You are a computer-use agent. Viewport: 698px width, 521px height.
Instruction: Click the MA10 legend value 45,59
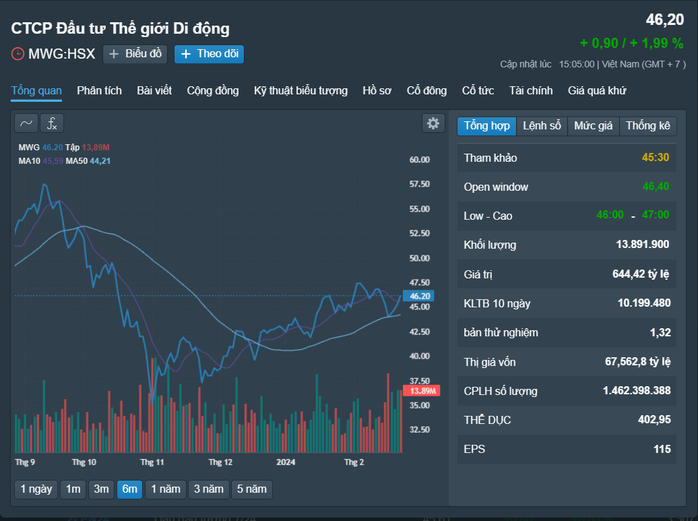[53, 161]
